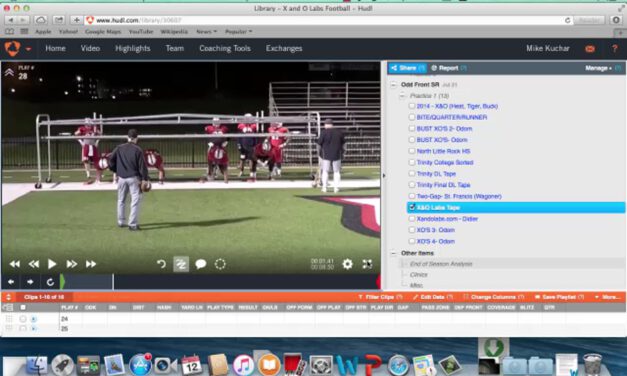627x376 pixels.
Task: Click Save Playlist in the orange bar
Action: (559, 297)
